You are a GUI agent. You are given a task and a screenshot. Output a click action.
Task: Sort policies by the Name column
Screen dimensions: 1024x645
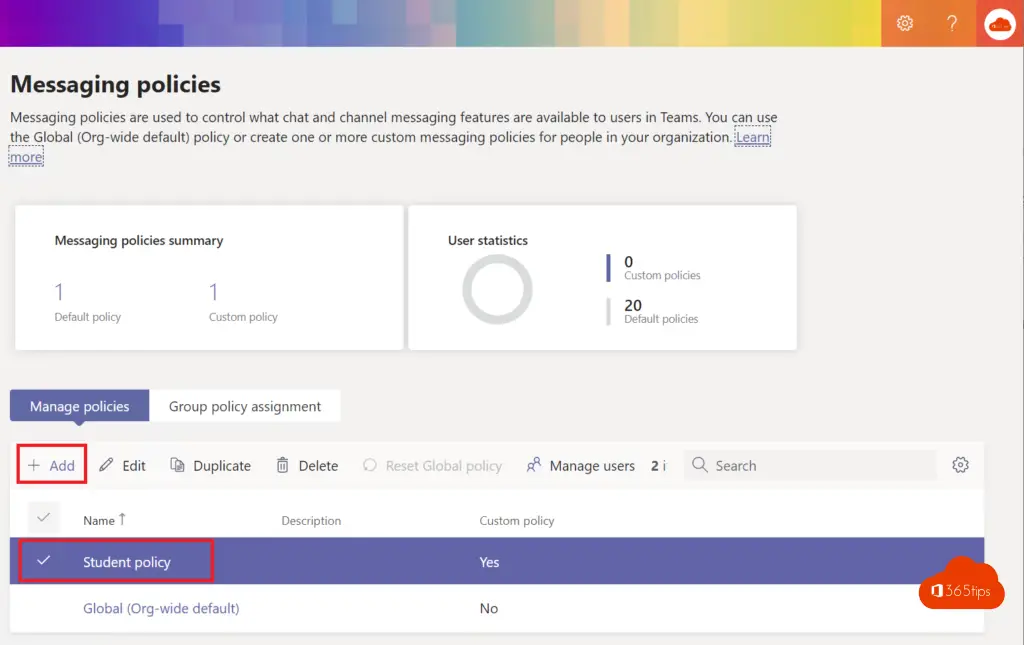[99, 520]
